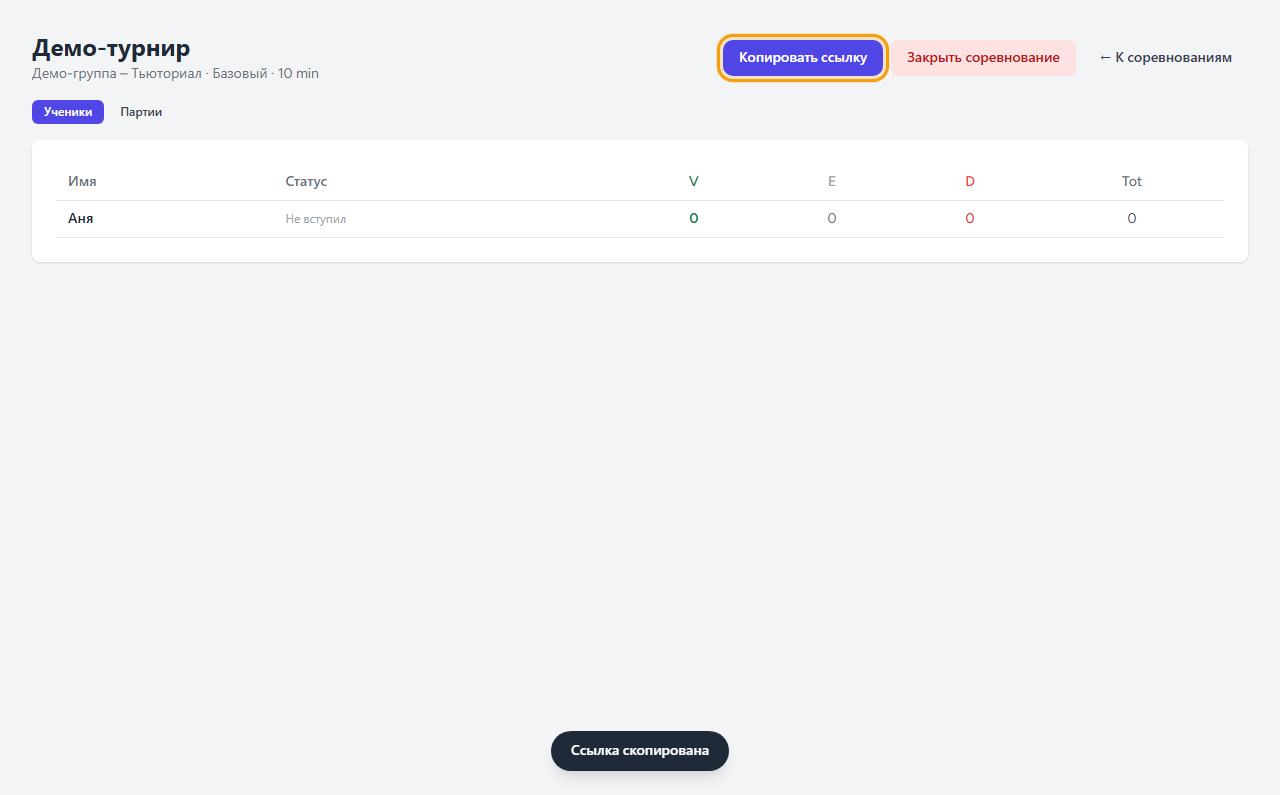This screenshot has height=795, width=1280.
Task: Click the Ссылка скопирована toast notification
Action: [x=640, y=751]
